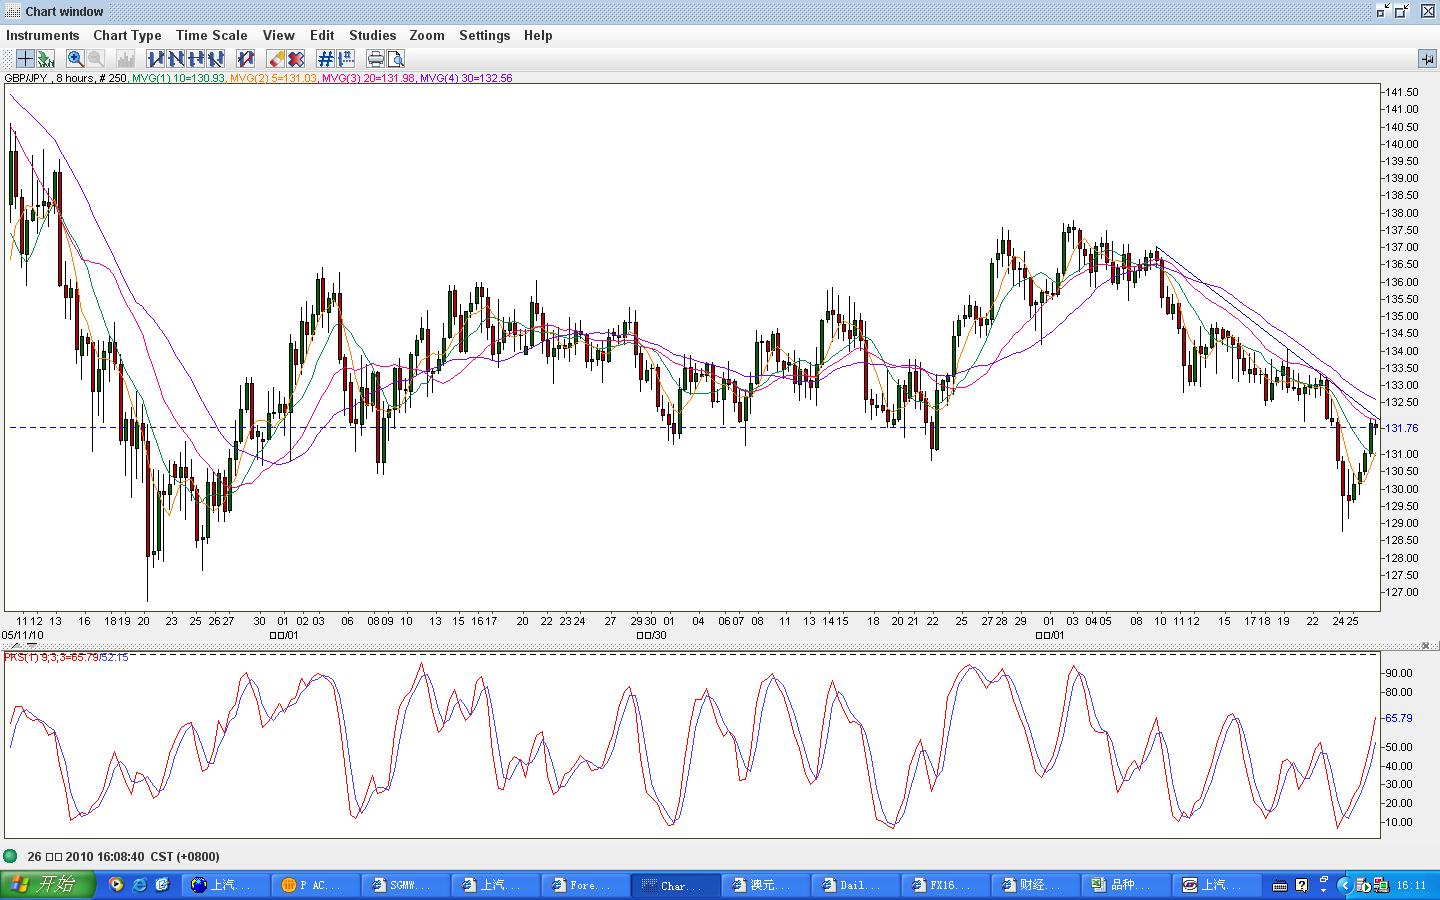Click the MVG(4) 30=132.56 legend label
Screen dimensions: 1440x900
[466, 78]
